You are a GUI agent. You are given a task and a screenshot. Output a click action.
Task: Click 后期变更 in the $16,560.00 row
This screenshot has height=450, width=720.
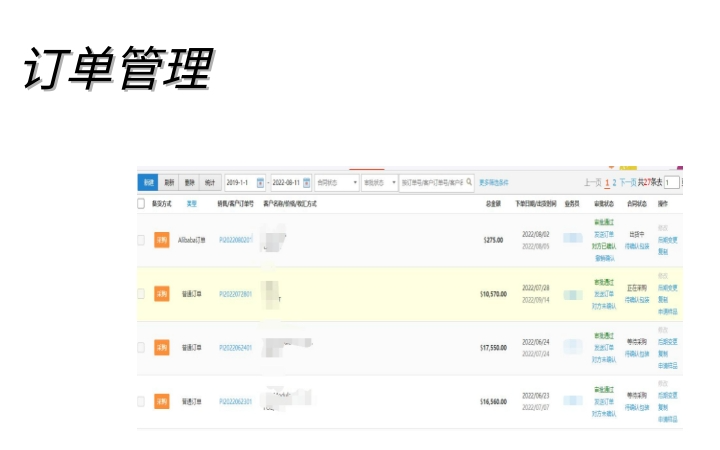[668, 395]
